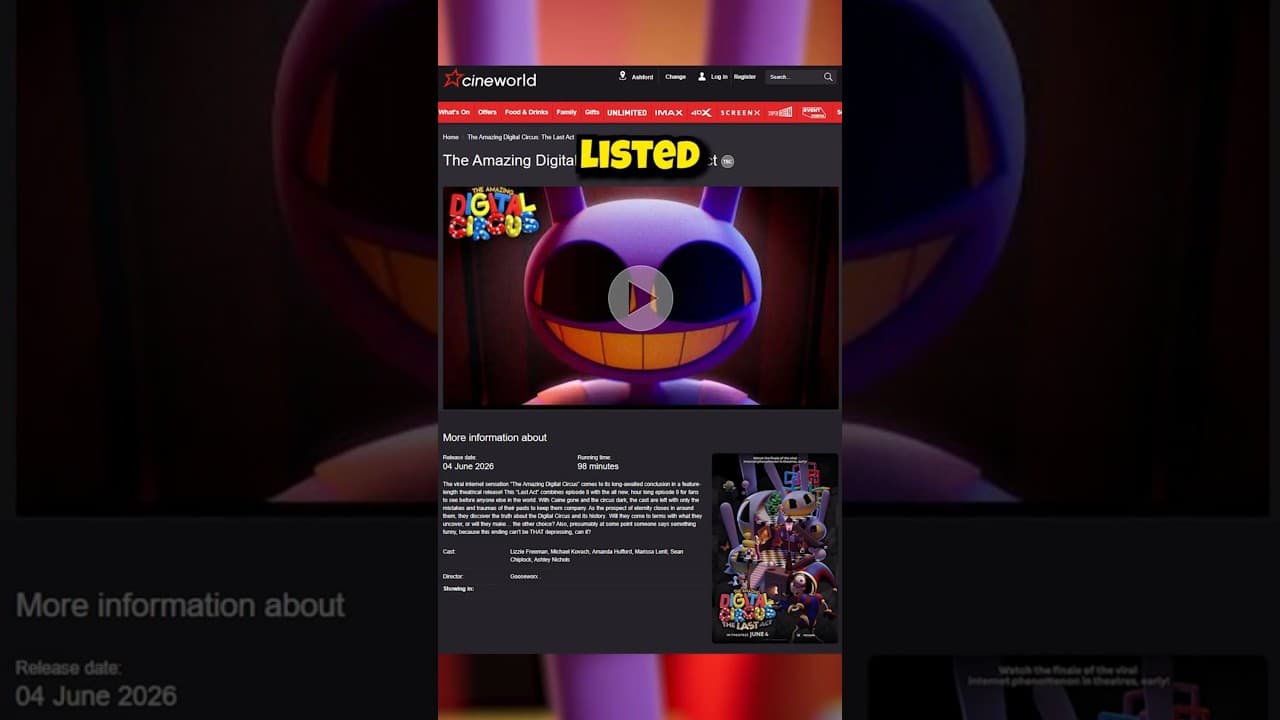The height and width of the screenshot is (720, 1280).
Task: Open the movie poster thumbnail
Action: pos(775,548)
